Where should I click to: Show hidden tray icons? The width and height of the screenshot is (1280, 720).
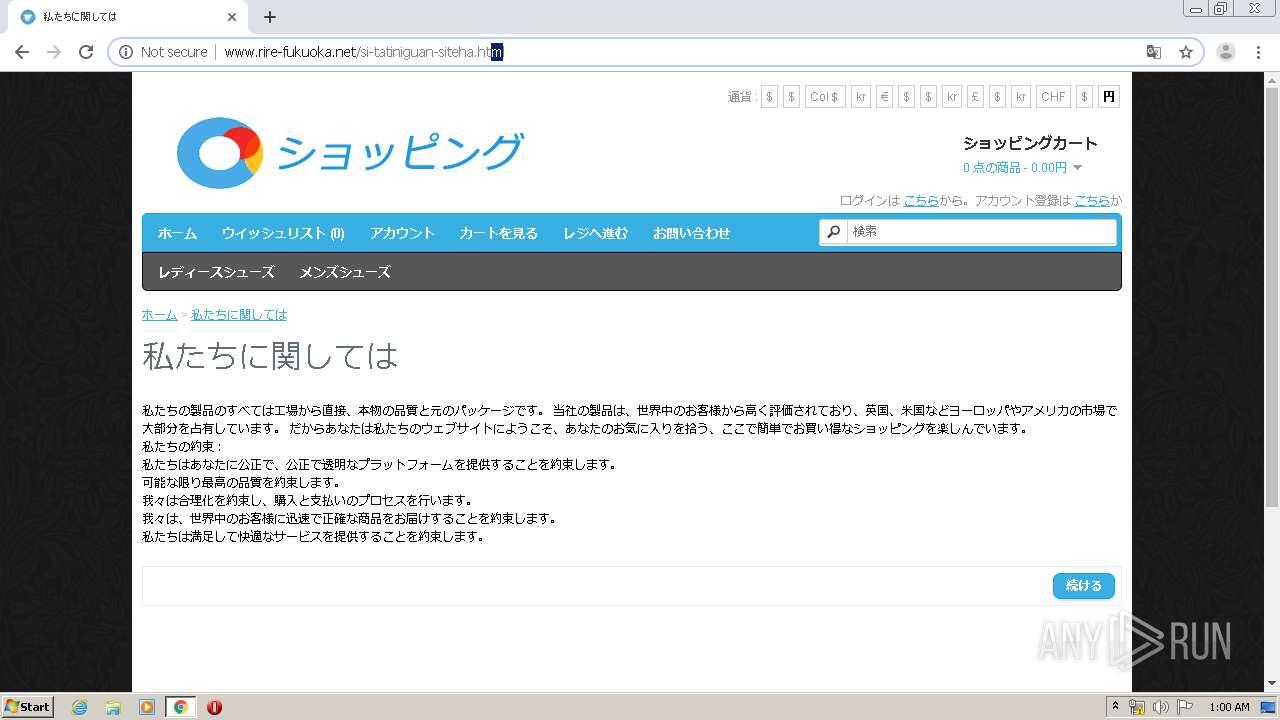pos(1115,707)
